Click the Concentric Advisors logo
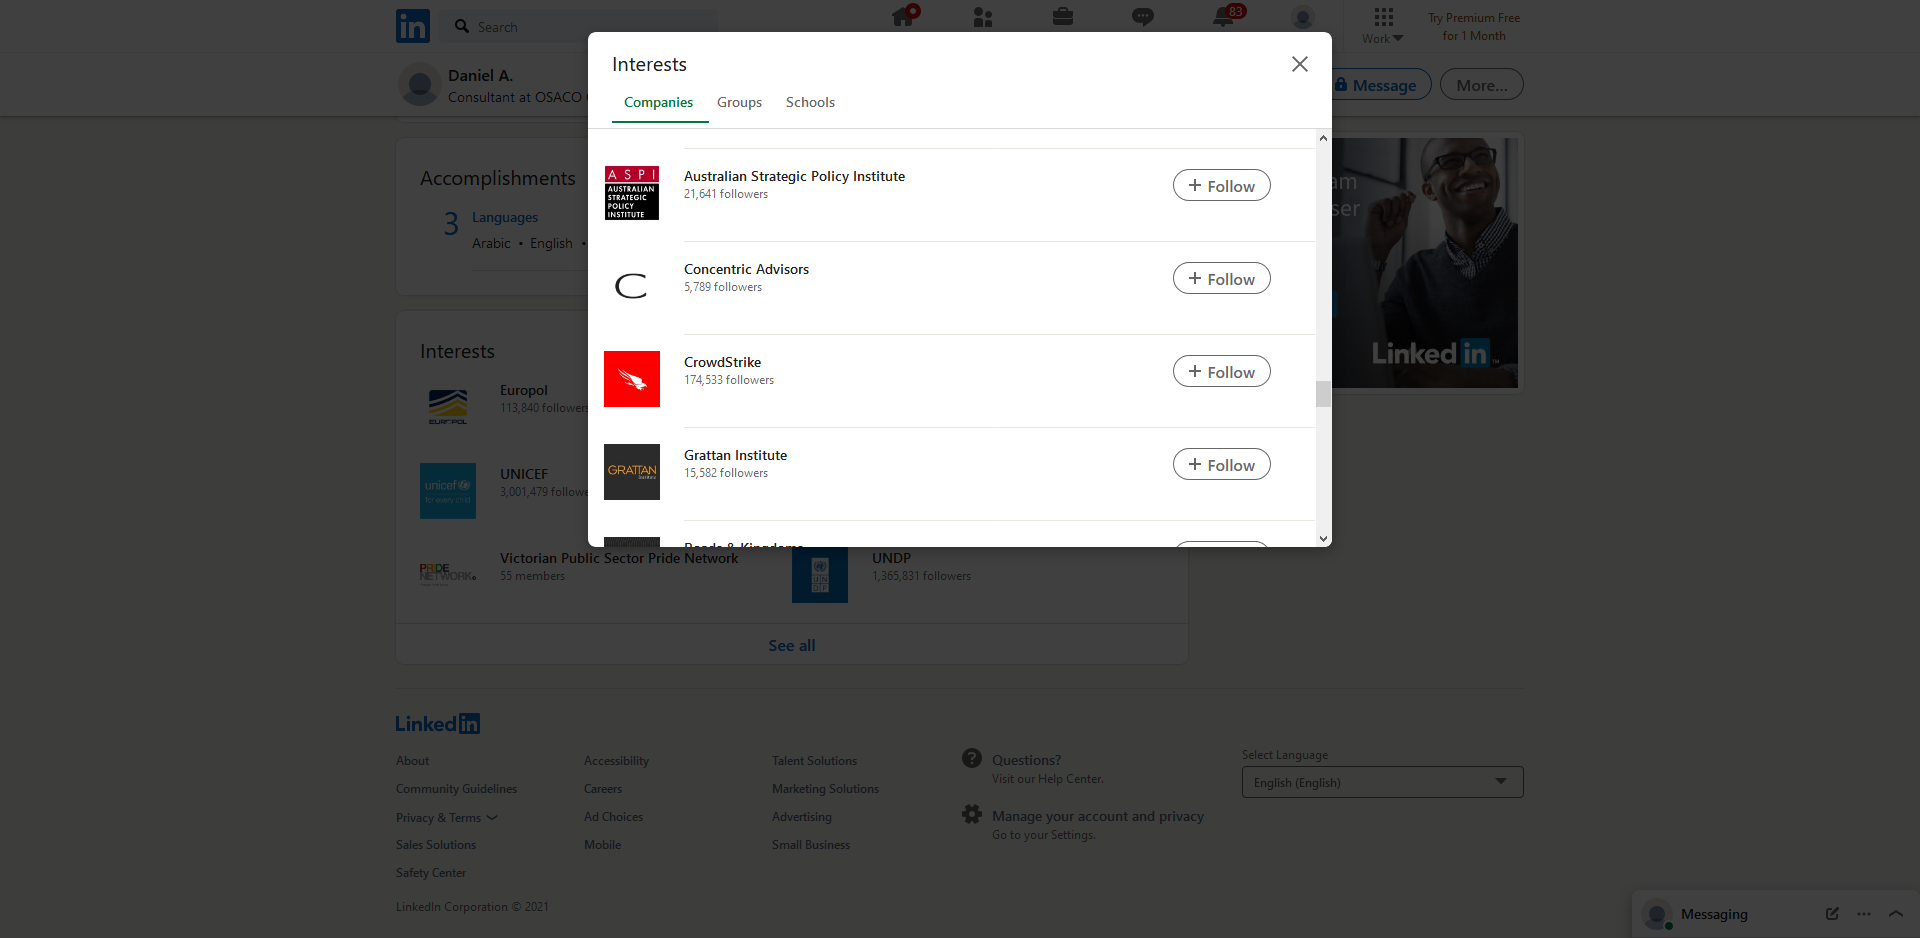The image size is (1920, 938). (x=632, y=286)
